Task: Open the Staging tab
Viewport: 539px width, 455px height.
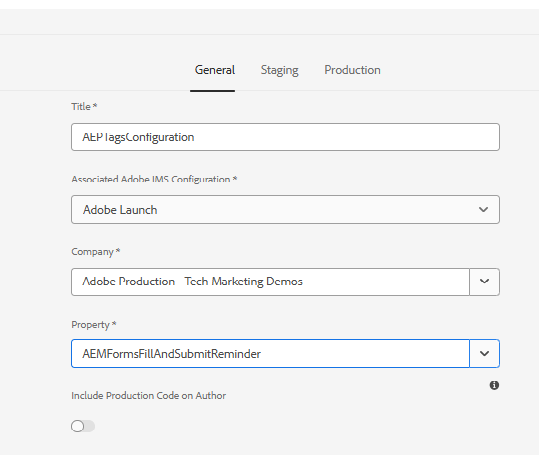Action: 279,70
